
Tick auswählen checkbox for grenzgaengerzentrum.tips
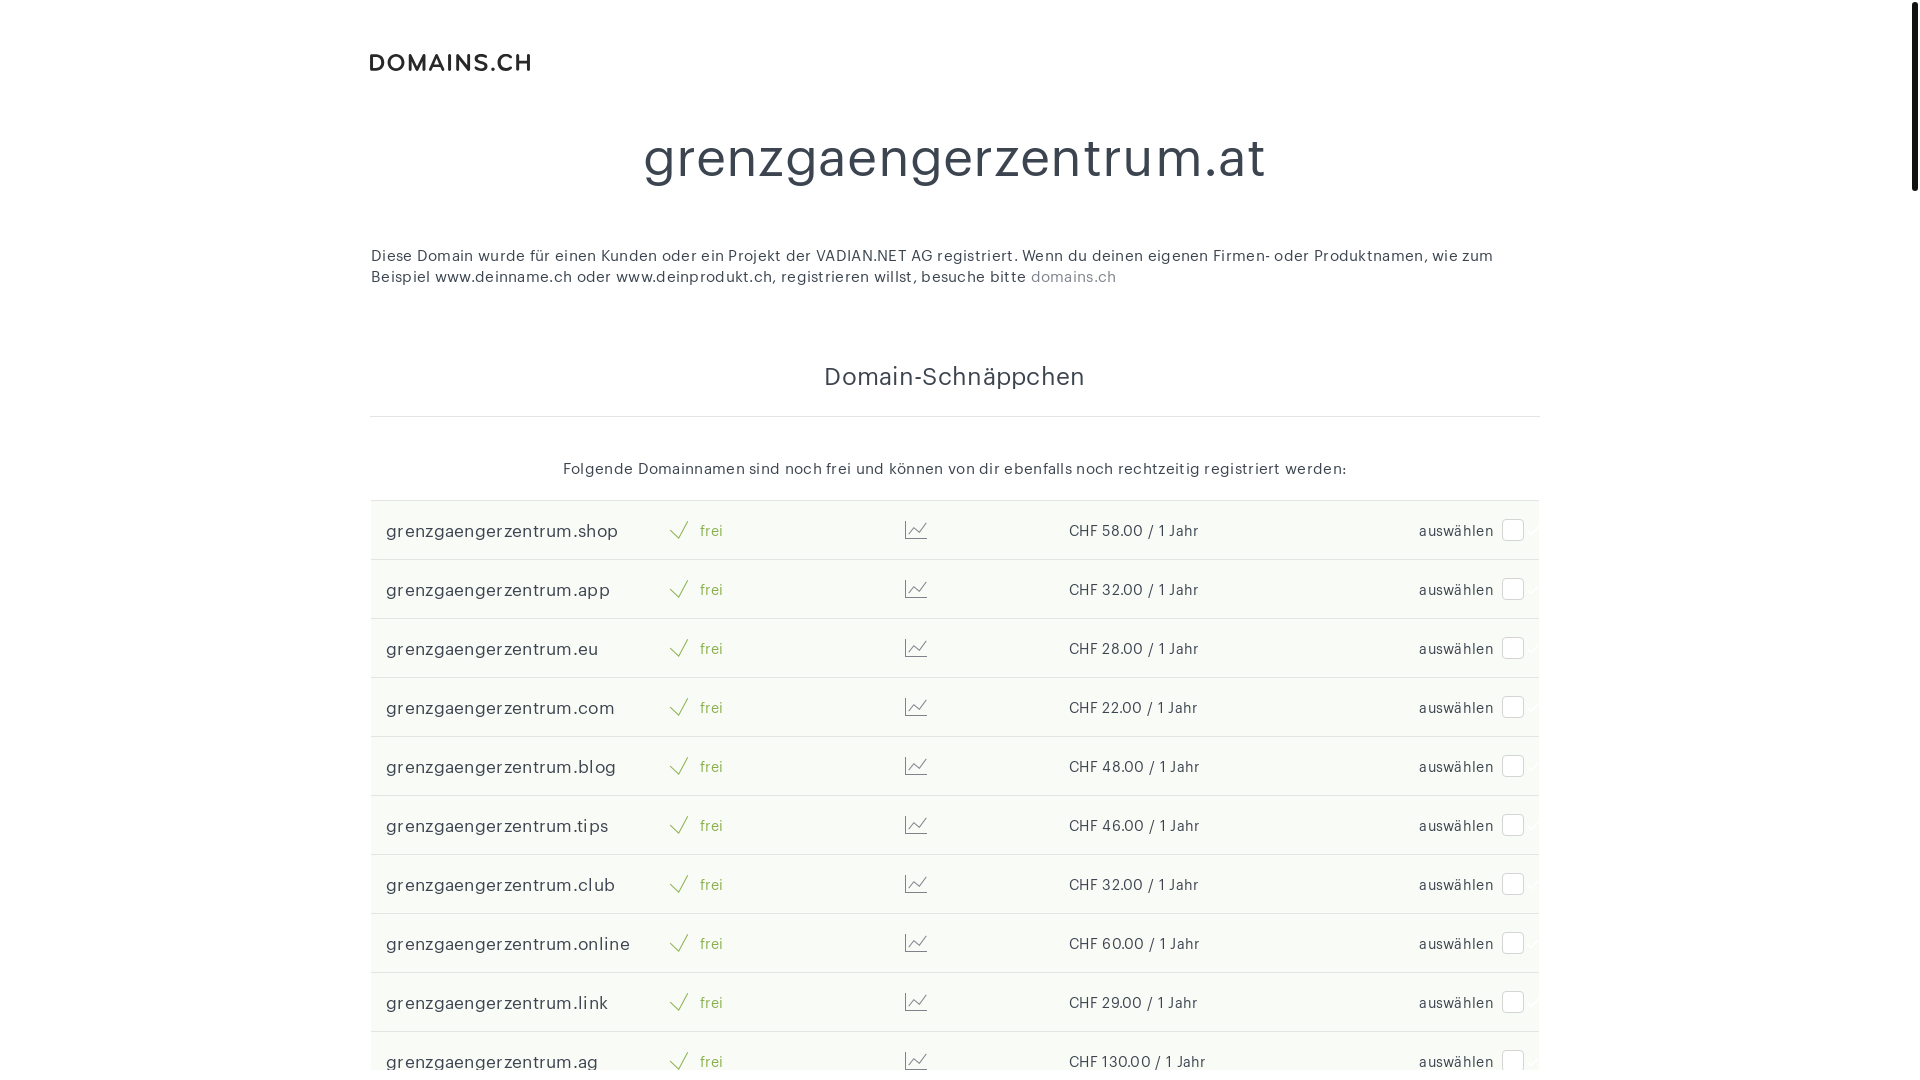tap(1513, 825)
